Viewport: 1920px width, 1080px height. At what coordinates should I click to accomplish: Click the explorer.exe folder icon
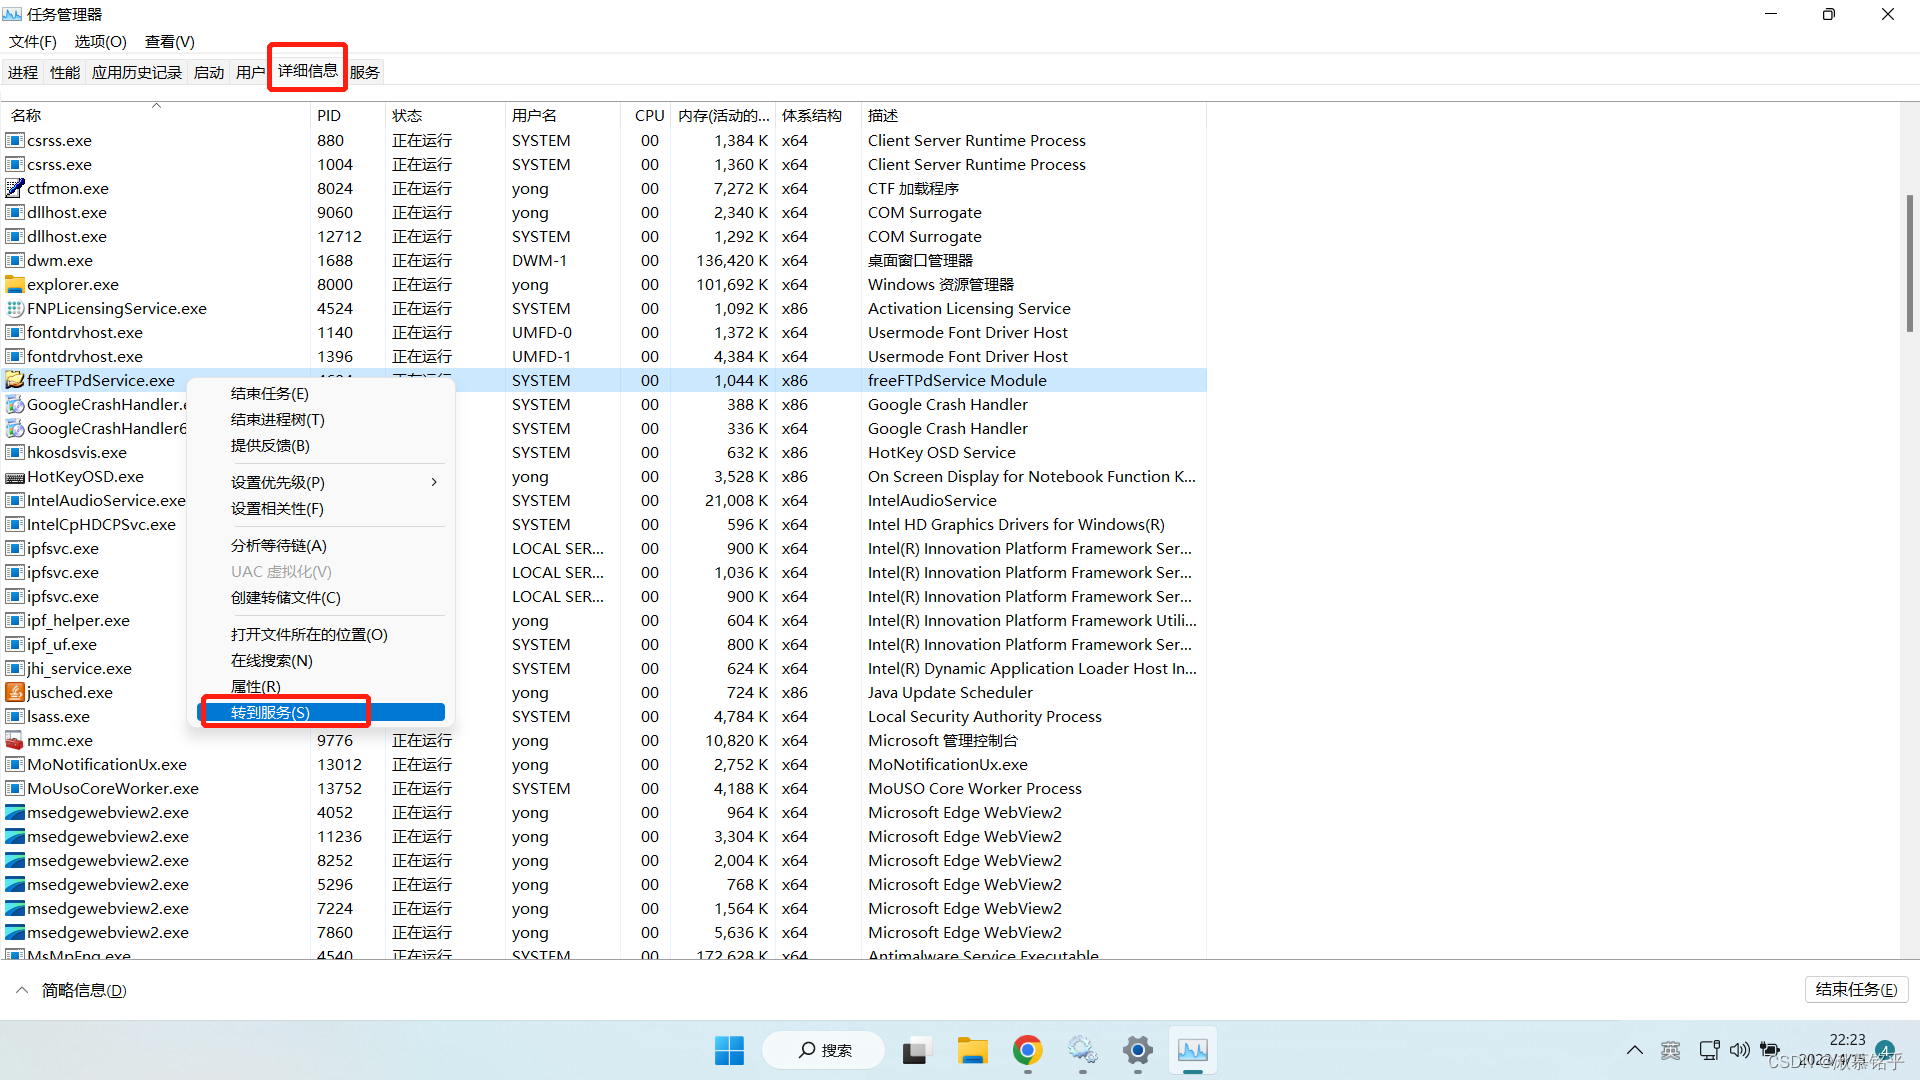pos(14,284)
